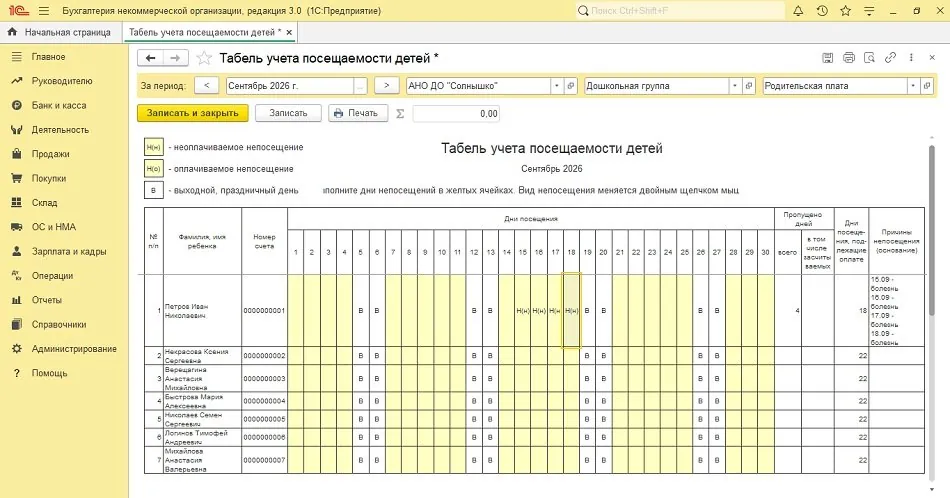Select the В weekend legend cell

[154, 190]
